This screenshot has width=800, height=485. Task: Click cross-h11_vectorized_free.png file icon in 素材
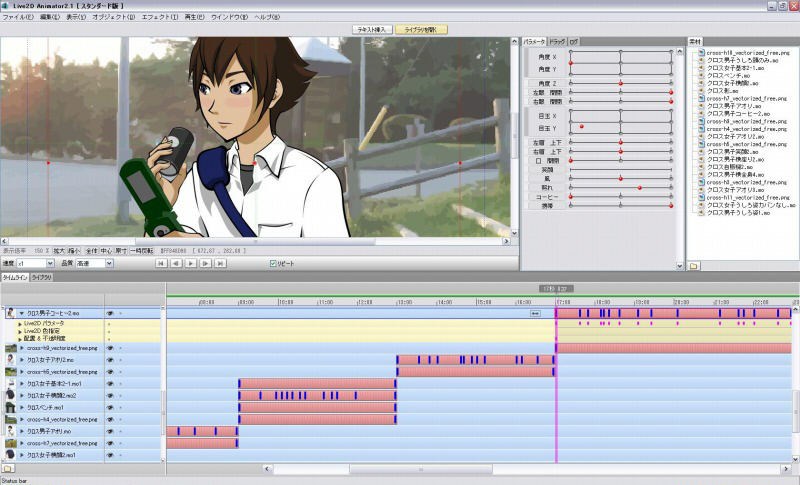click(x=702, y=197)
